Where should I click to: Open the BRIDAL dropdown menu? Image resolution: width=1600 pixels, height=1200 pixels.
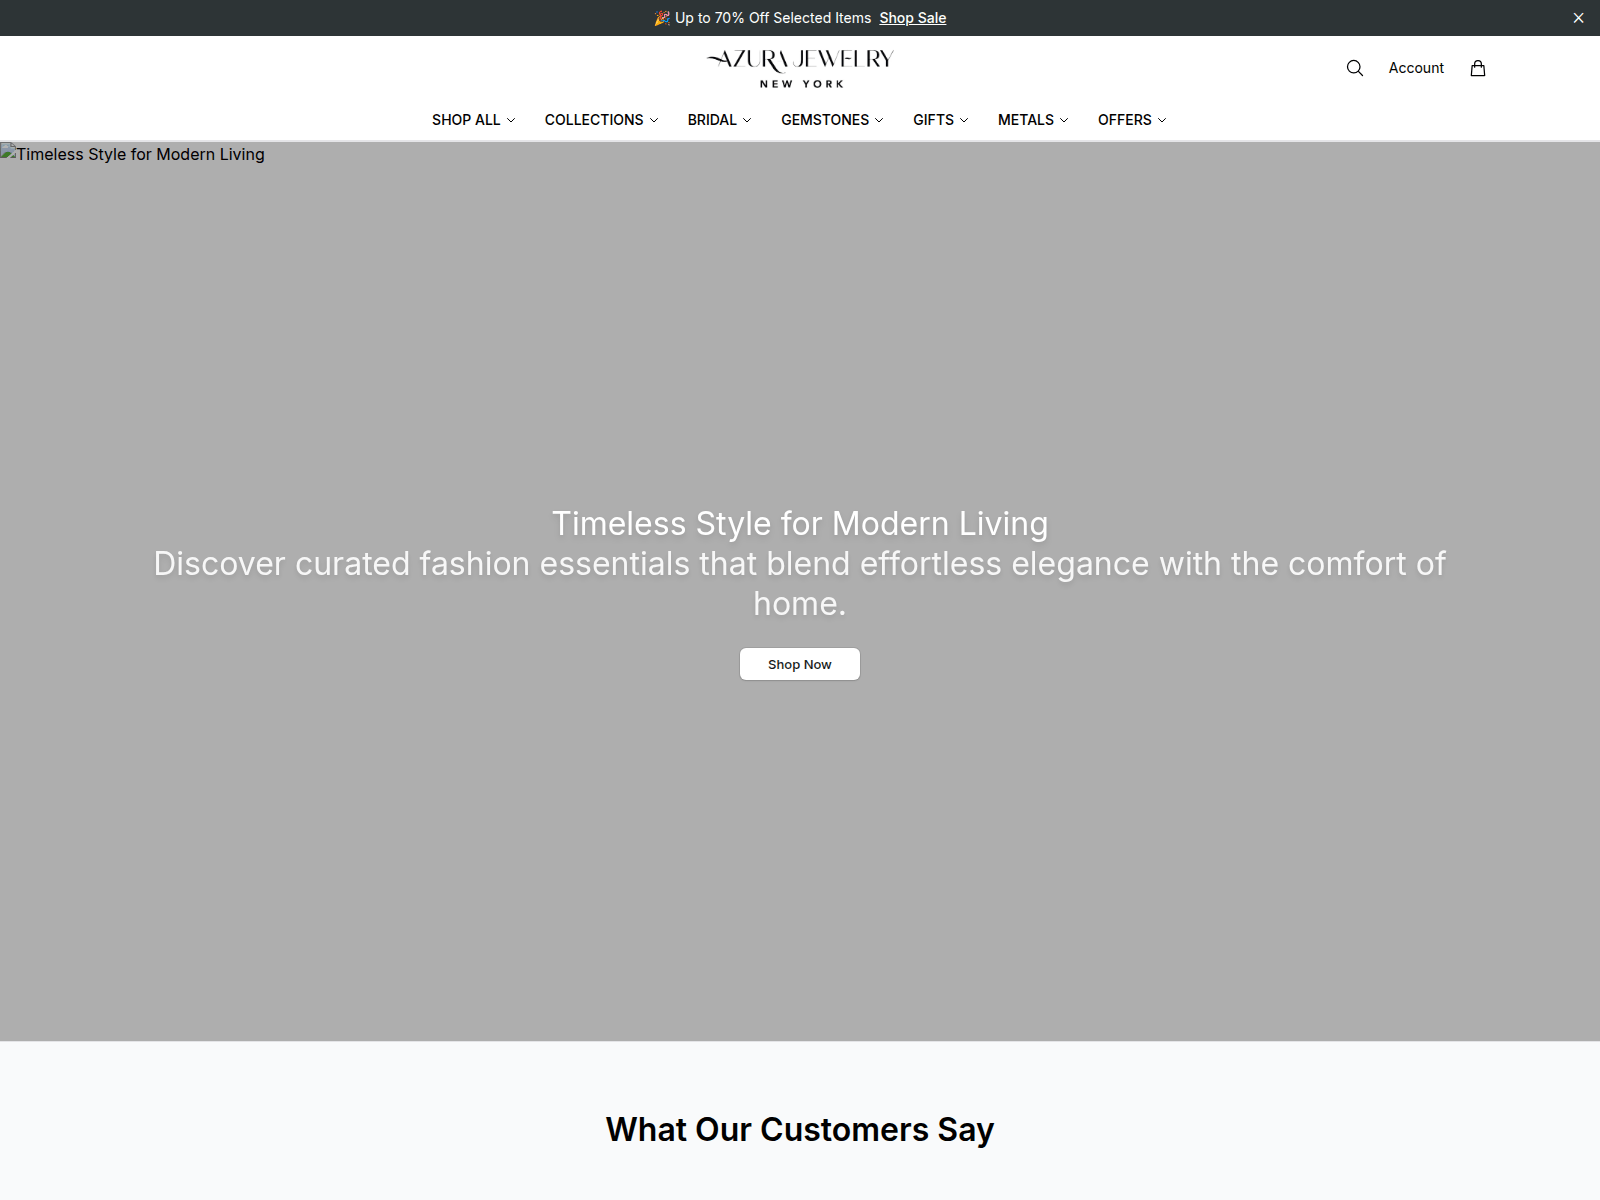[719, 120]
